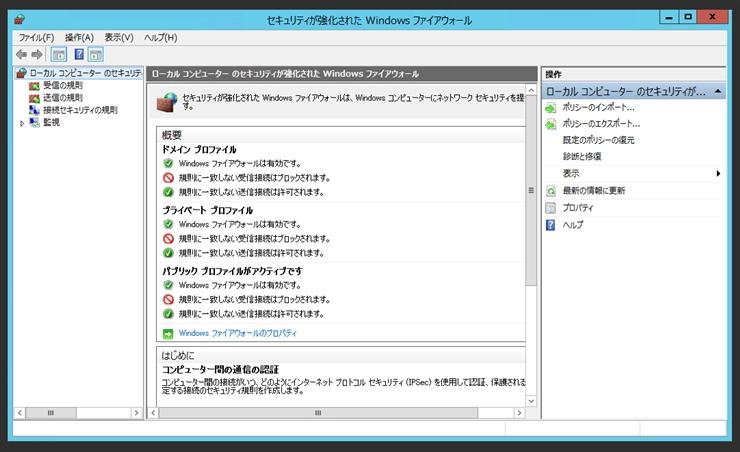This screenshot has width=740, height=452.
Task: Select 送信の規則 in the tree
Action: [63, 98]
